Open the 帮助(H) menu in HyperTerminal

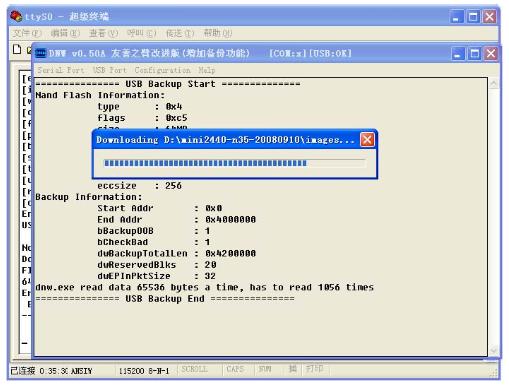(218, 33)
